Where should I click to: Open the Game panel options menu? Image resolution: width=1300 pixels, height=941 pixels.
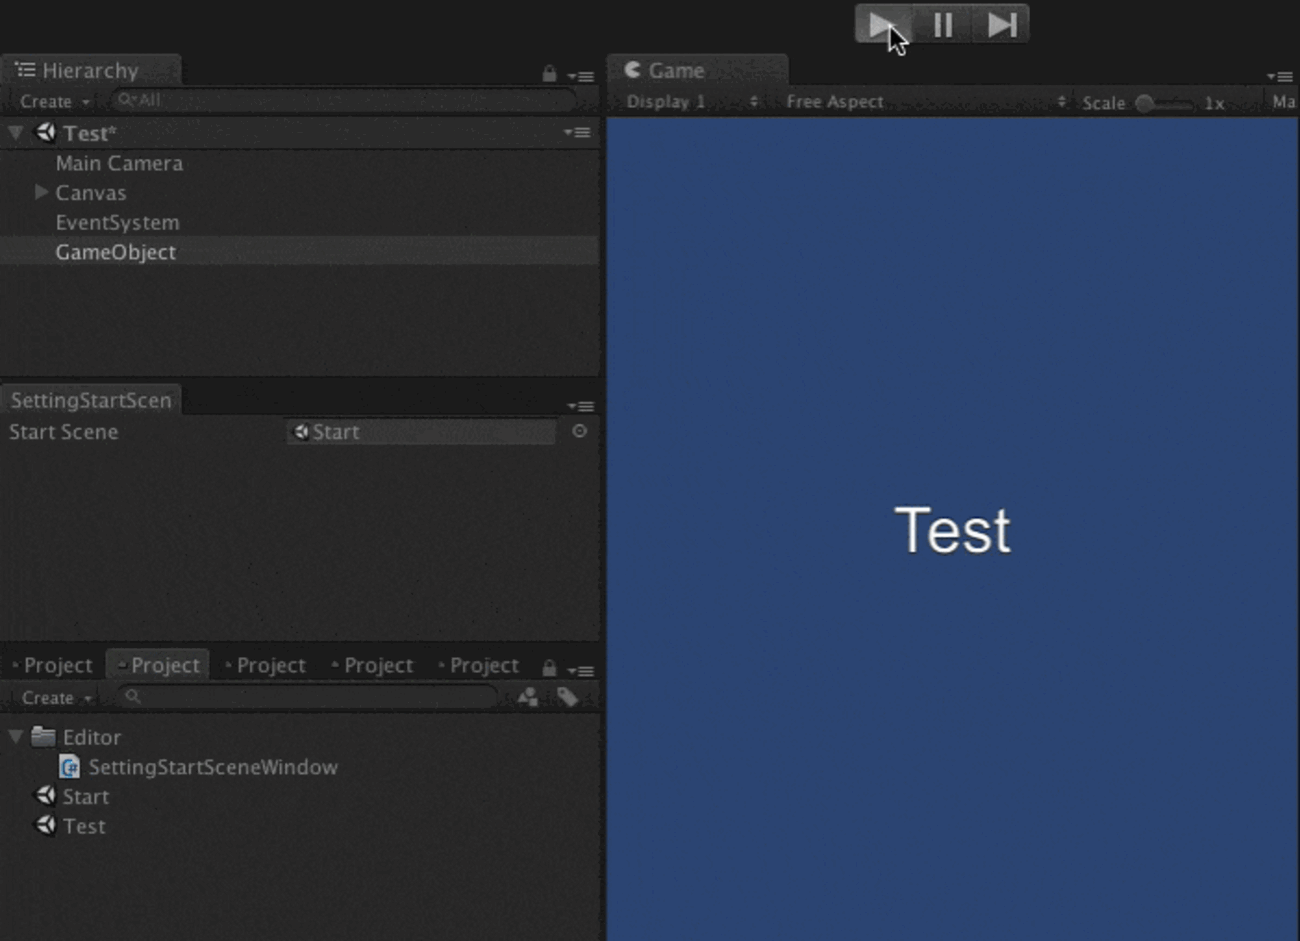tap(1279, 76)
